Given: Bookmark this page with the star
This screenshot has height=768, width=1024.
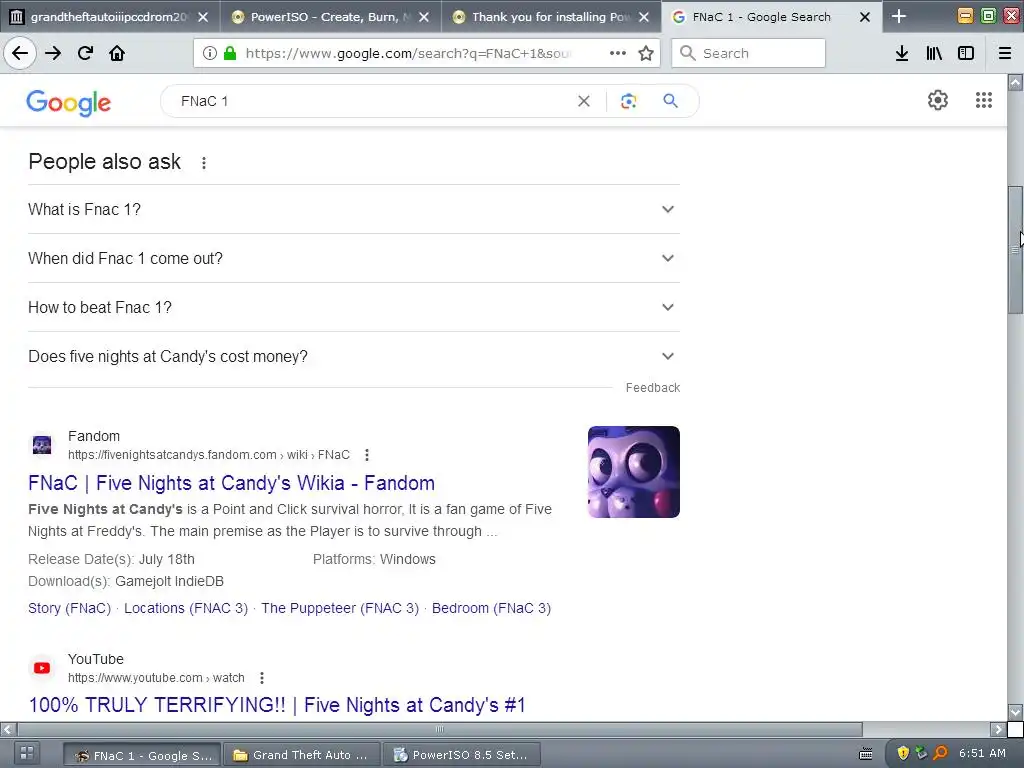Looking at the screenshot, I should click(x=646, y=53).
